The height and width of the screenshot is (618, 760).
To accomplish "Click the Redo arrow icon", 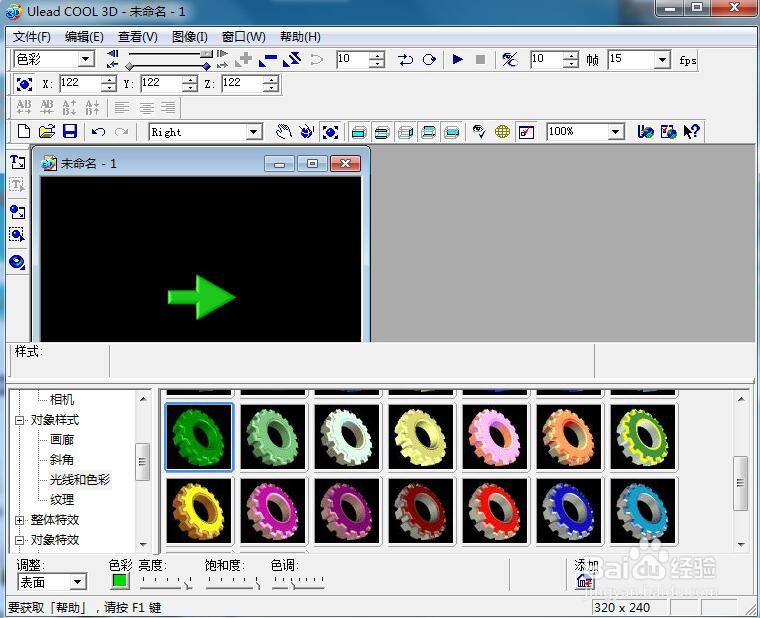I will pyautogui.click(x=122, y=132).
